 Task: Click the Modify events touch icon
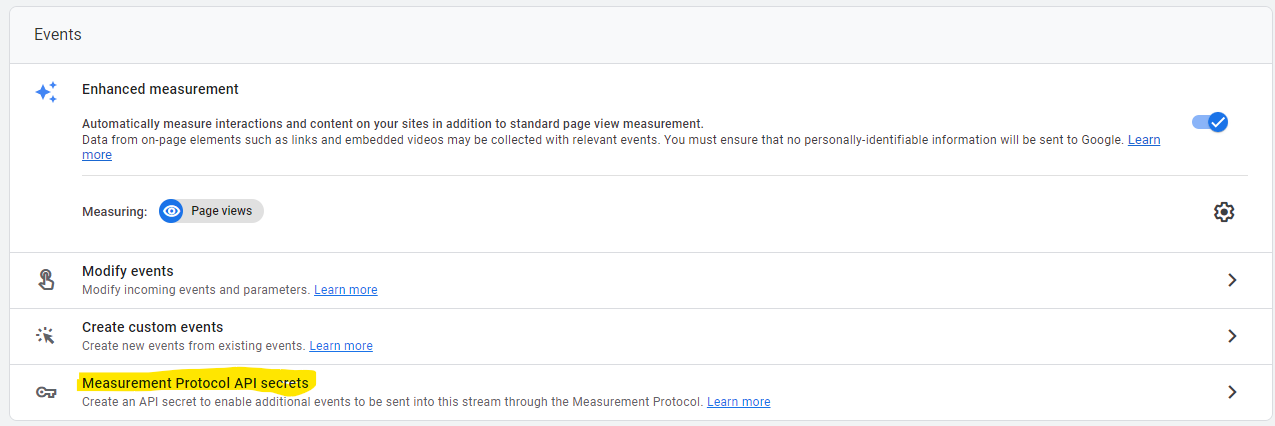click(46, 280)
